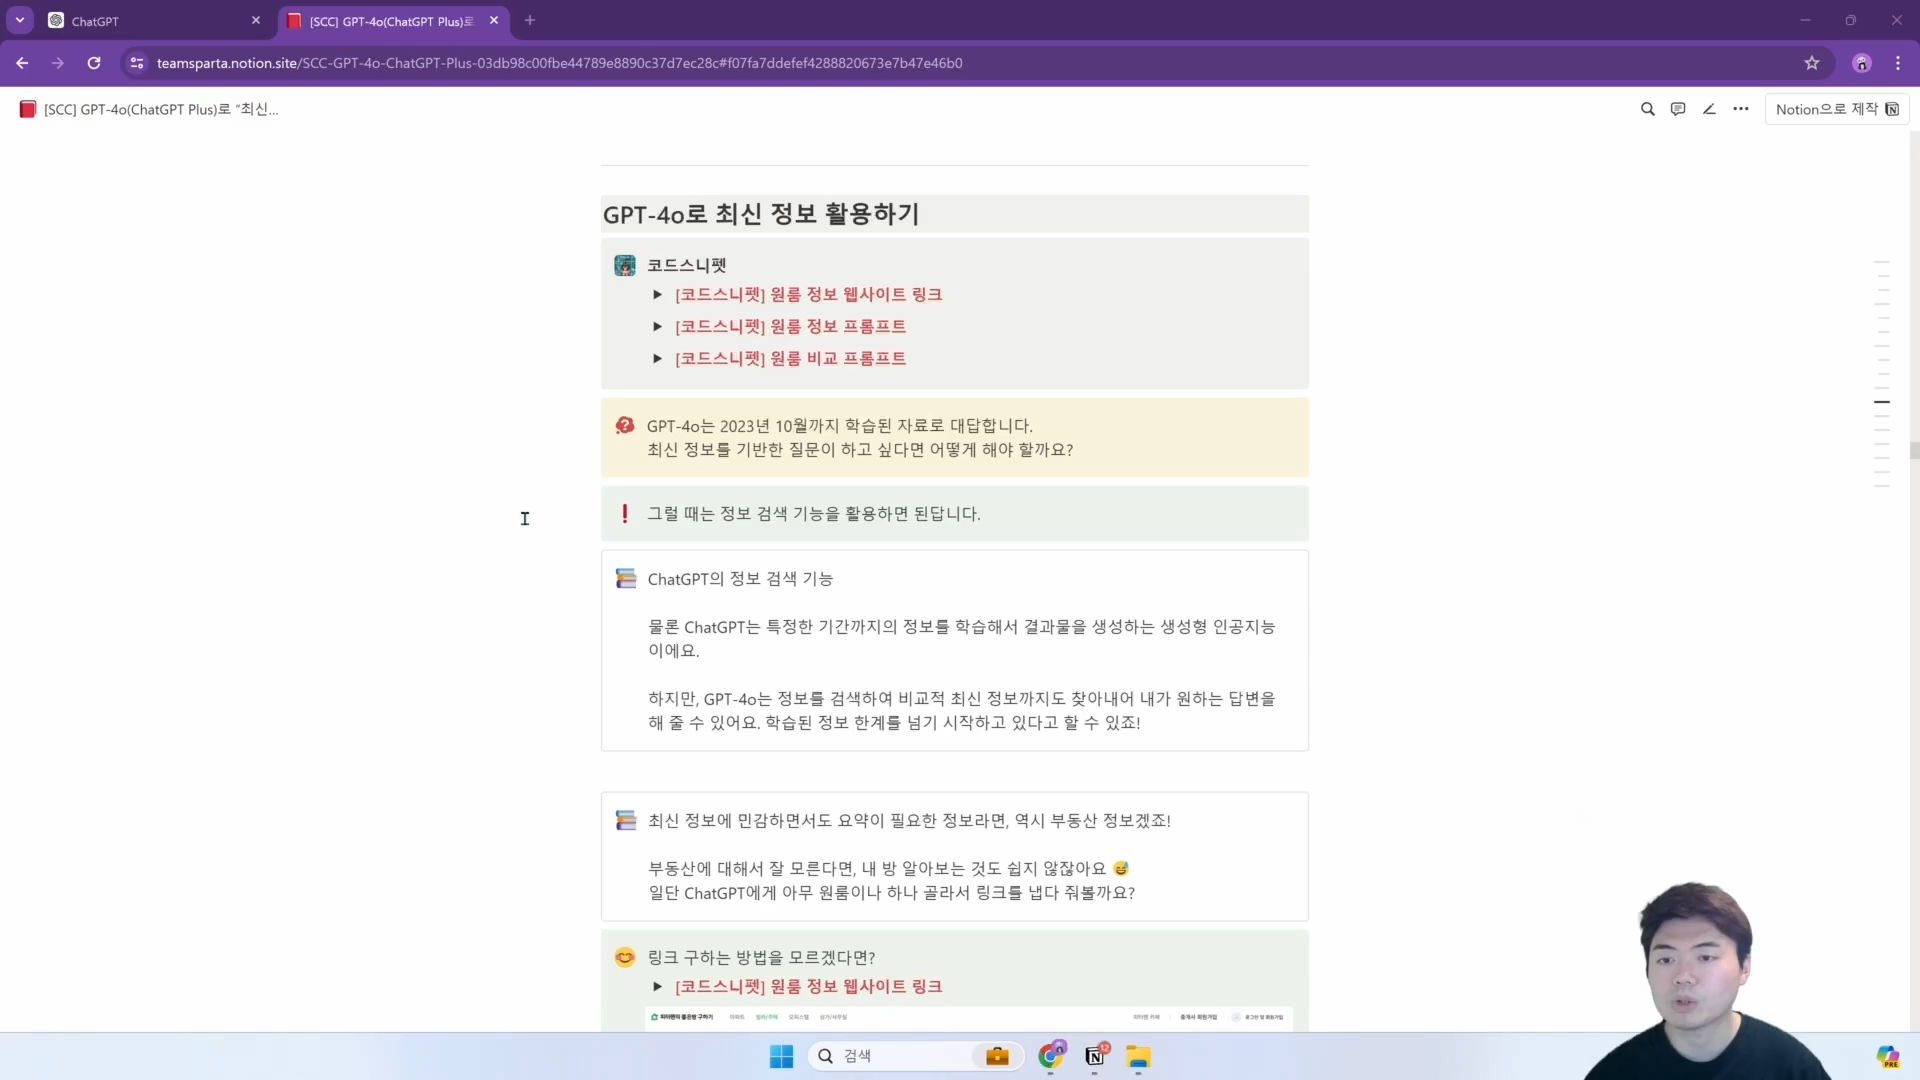Viewport: 1920px width, 1080px height.
Task: Expand '원룸 정보 웹사이트 링크' toggle in 코드스니펫
Action: 657,295
